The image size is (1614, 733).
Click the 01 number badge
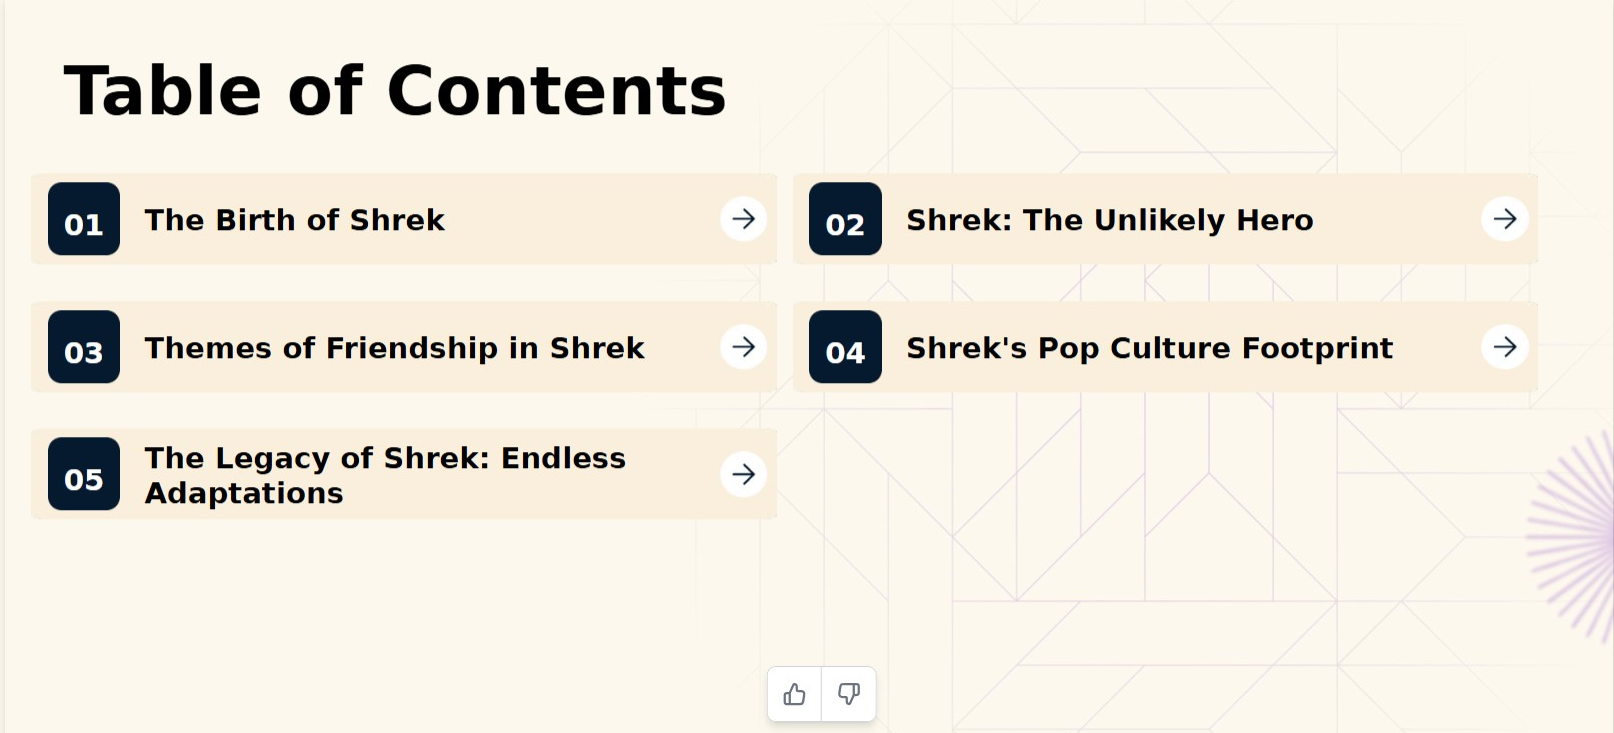[x=84, y=219]
